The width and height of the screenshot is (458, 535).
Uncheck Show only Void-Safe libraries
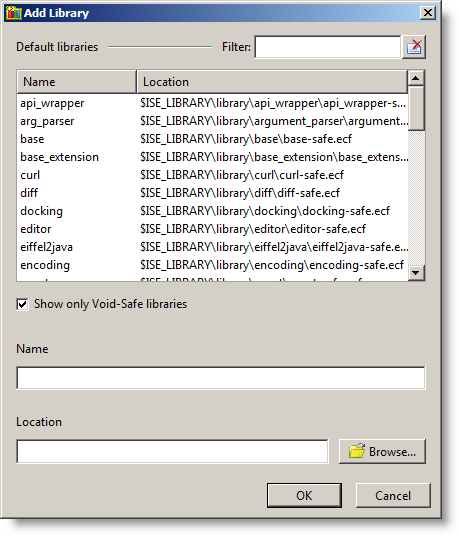click(23, 304)
